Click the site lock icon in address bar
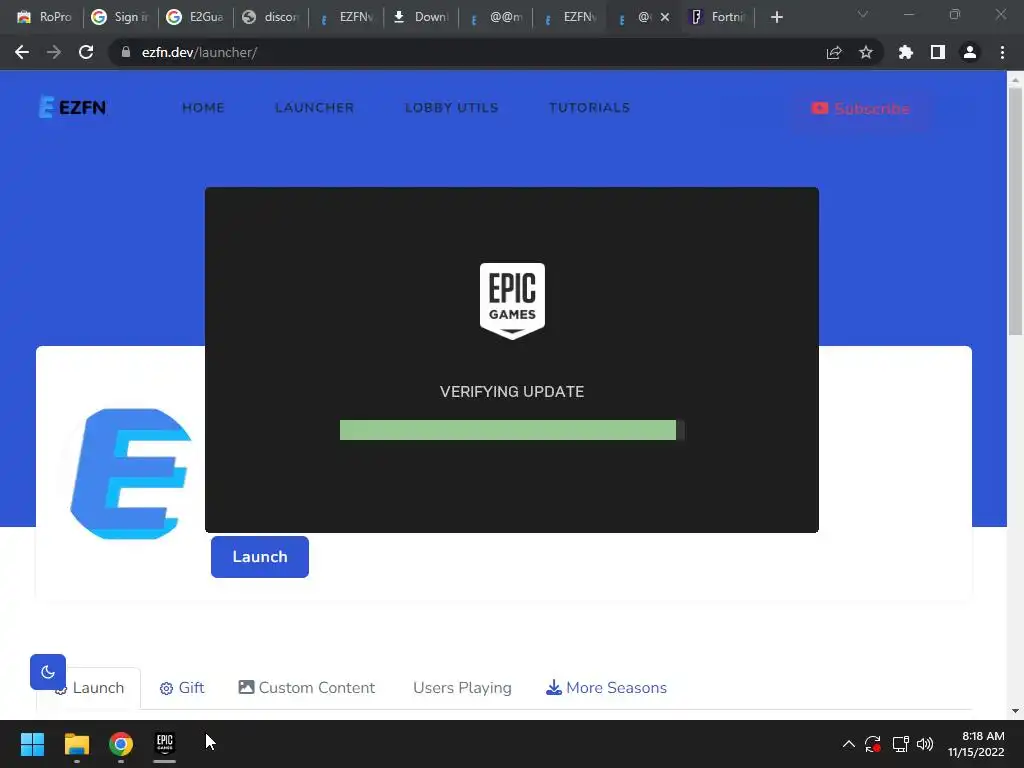Image resolution: width=1024 pixels, height=768 pixels. click(126, 52)
